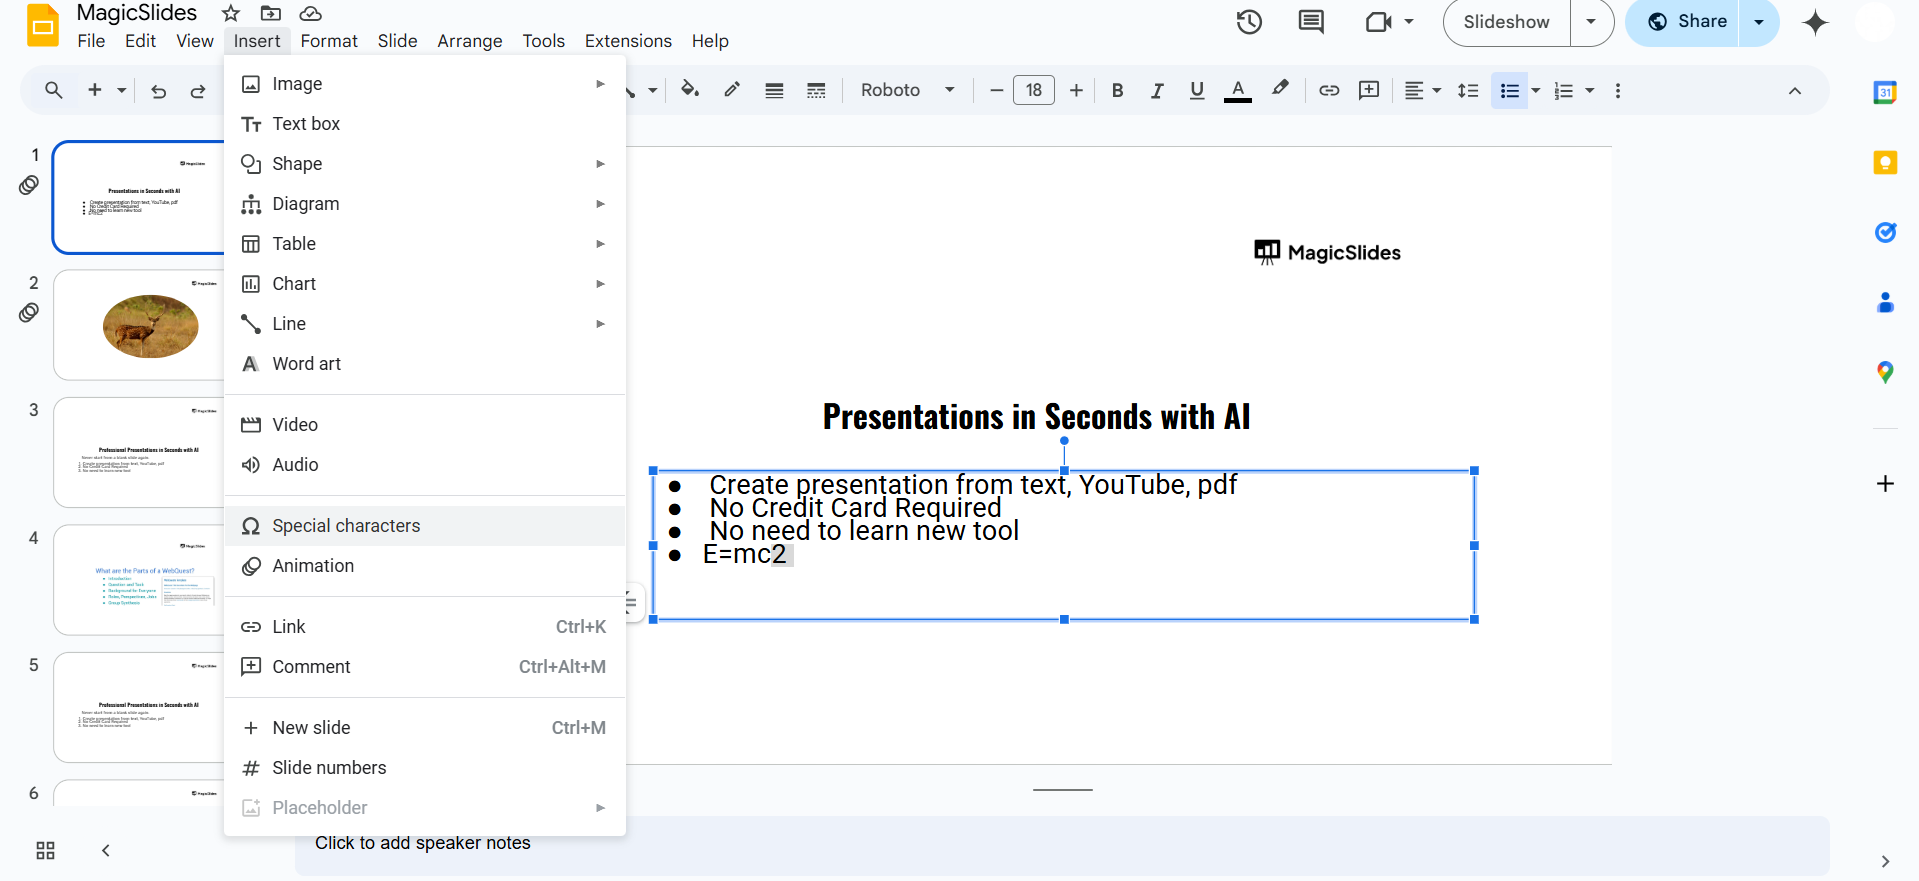Click the insert link toolbar icon

click(1329, 91)
